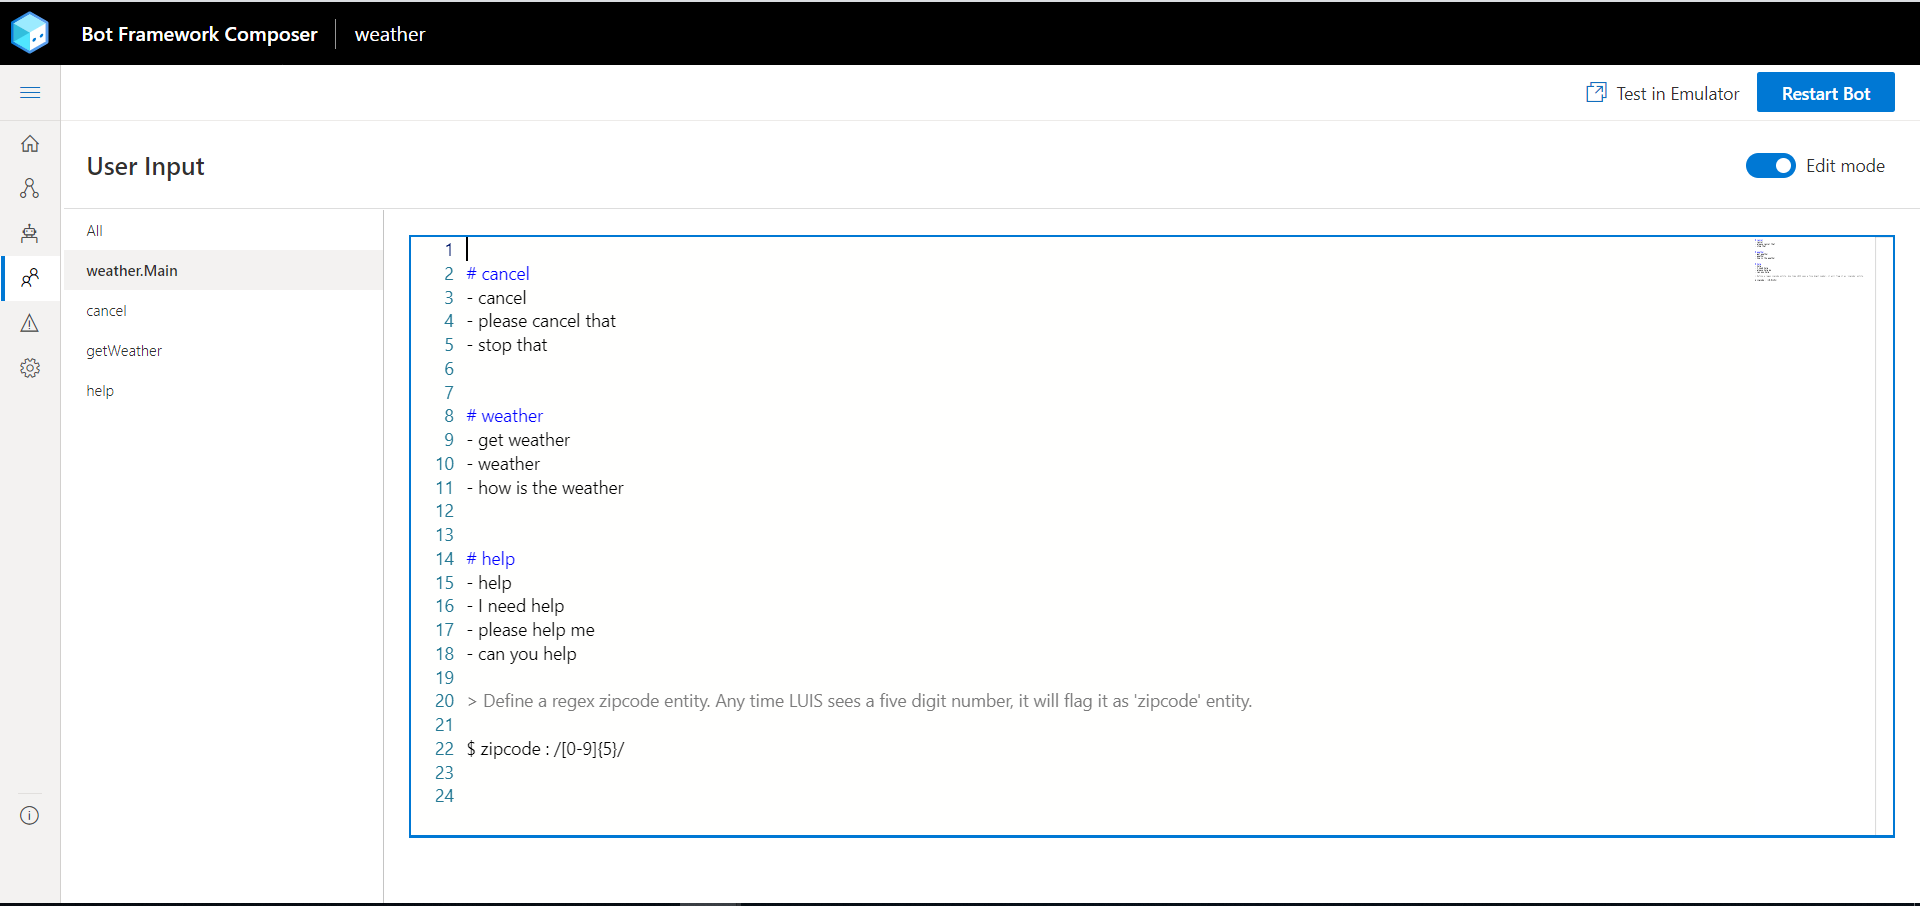
Task: Open the Design flow view
Action: coord(30,188)
